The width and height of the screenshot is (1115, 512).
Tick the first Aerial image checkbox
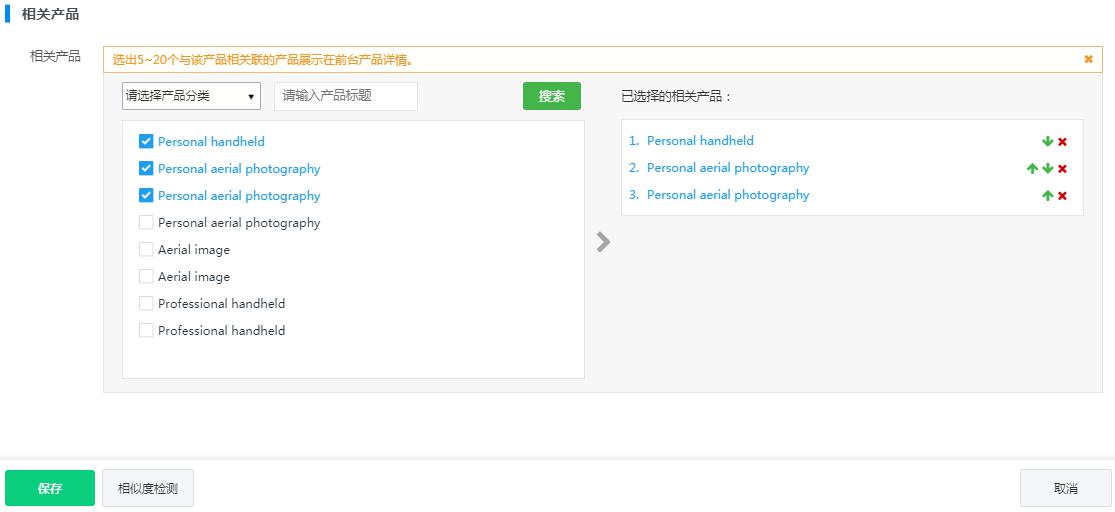tap(146, 250)
